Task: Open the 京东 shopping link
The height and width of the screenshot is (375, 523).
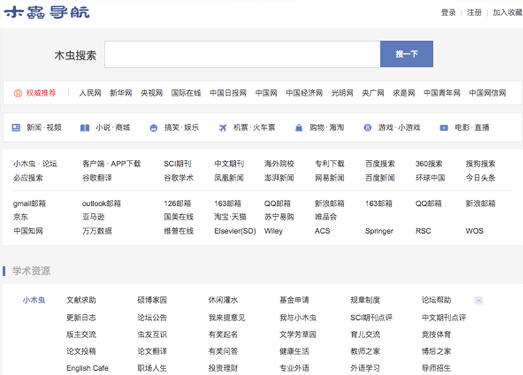Action: (21, 217)
